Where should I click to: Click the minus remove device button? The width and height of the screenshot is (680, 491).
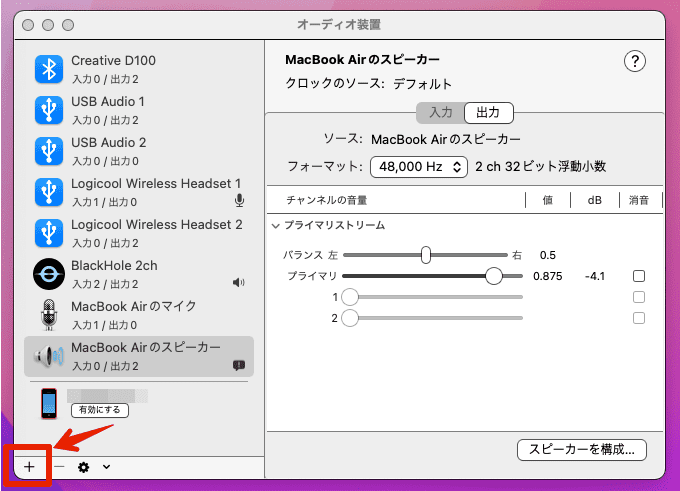[59, 467]
